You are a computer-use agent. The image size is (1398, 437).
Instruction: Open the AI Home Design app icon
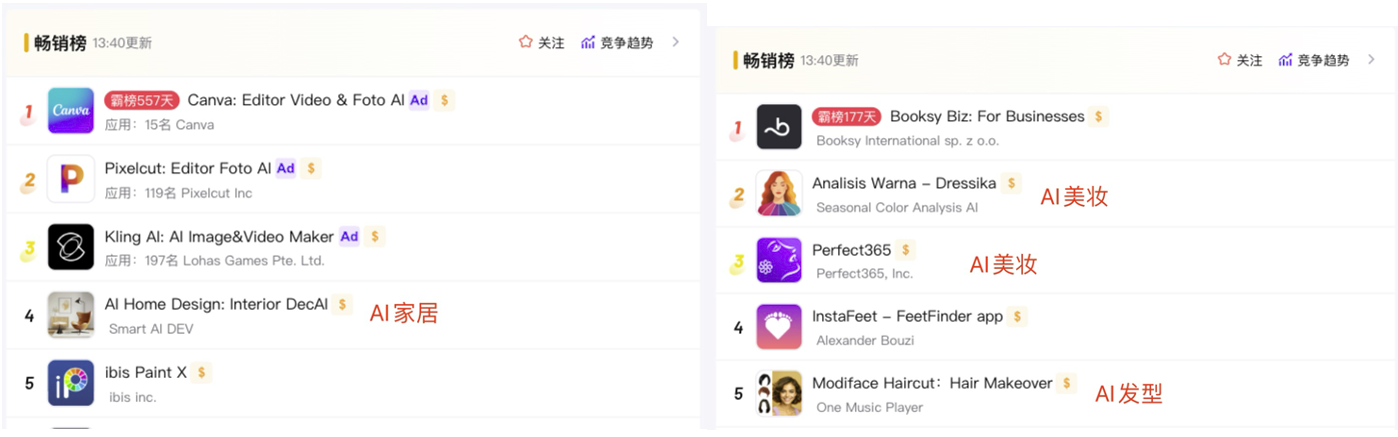coord(71,315)
